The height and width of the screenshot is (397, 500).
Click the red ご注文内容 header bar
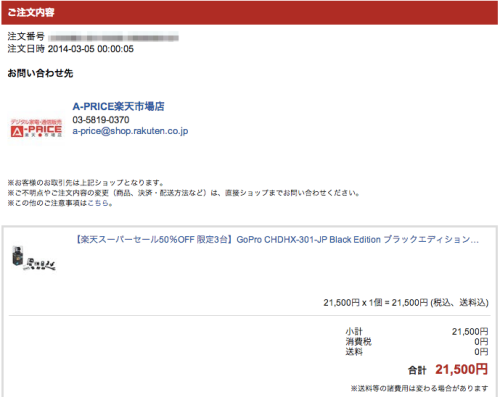[x=250, y=12]
